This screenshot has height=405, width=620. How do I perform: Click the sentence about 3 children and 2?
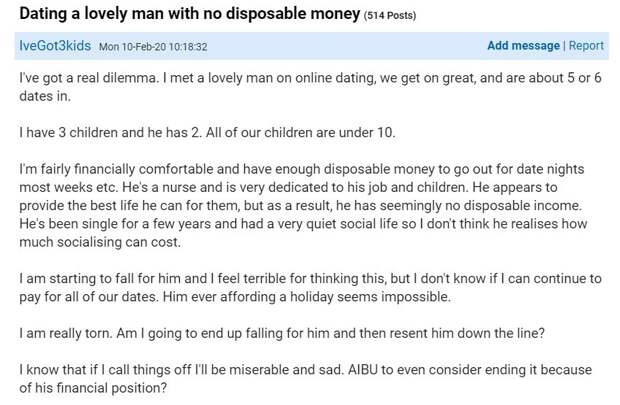207,132
